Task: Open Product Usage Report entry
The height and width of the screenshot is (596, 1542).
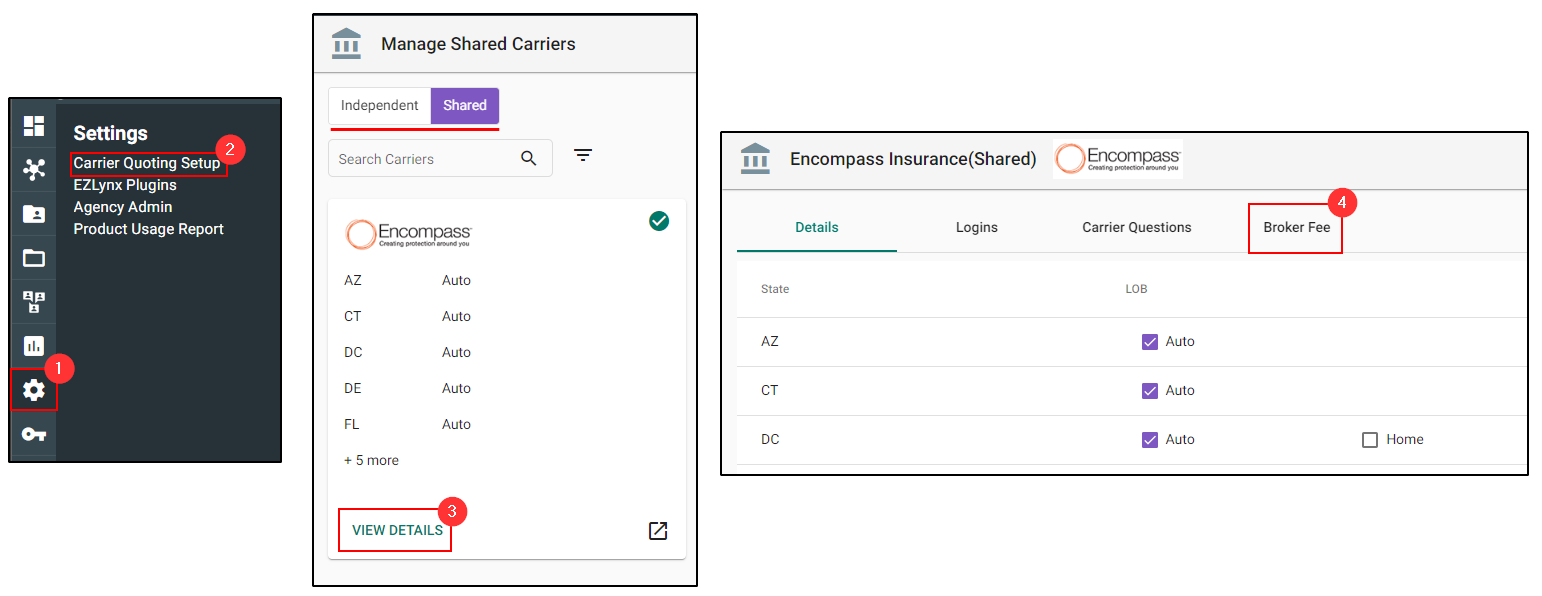Action: pos(148,229)
